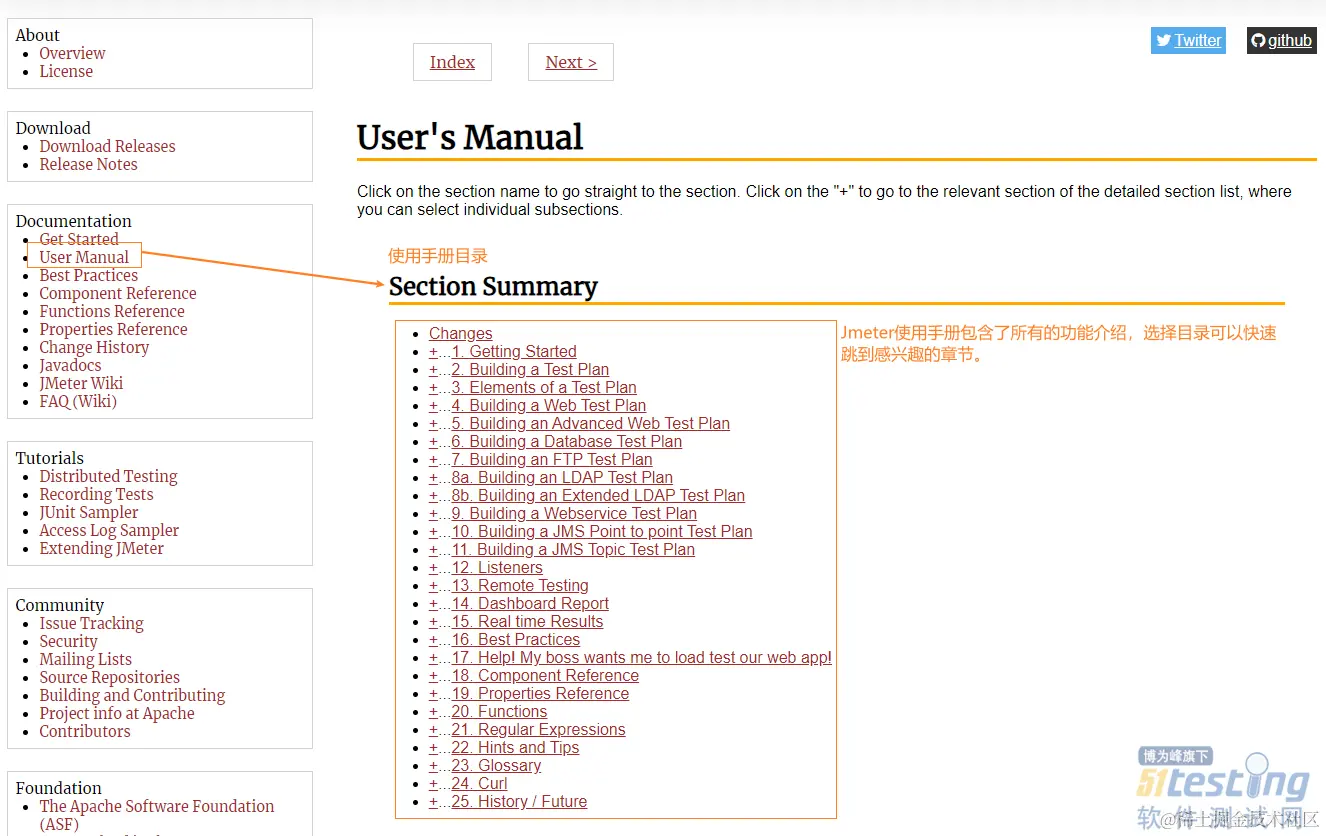This screenshot has height=836, width=1326.
Task: Open Project info at Apache link
Action: click(x=117, y=714)
